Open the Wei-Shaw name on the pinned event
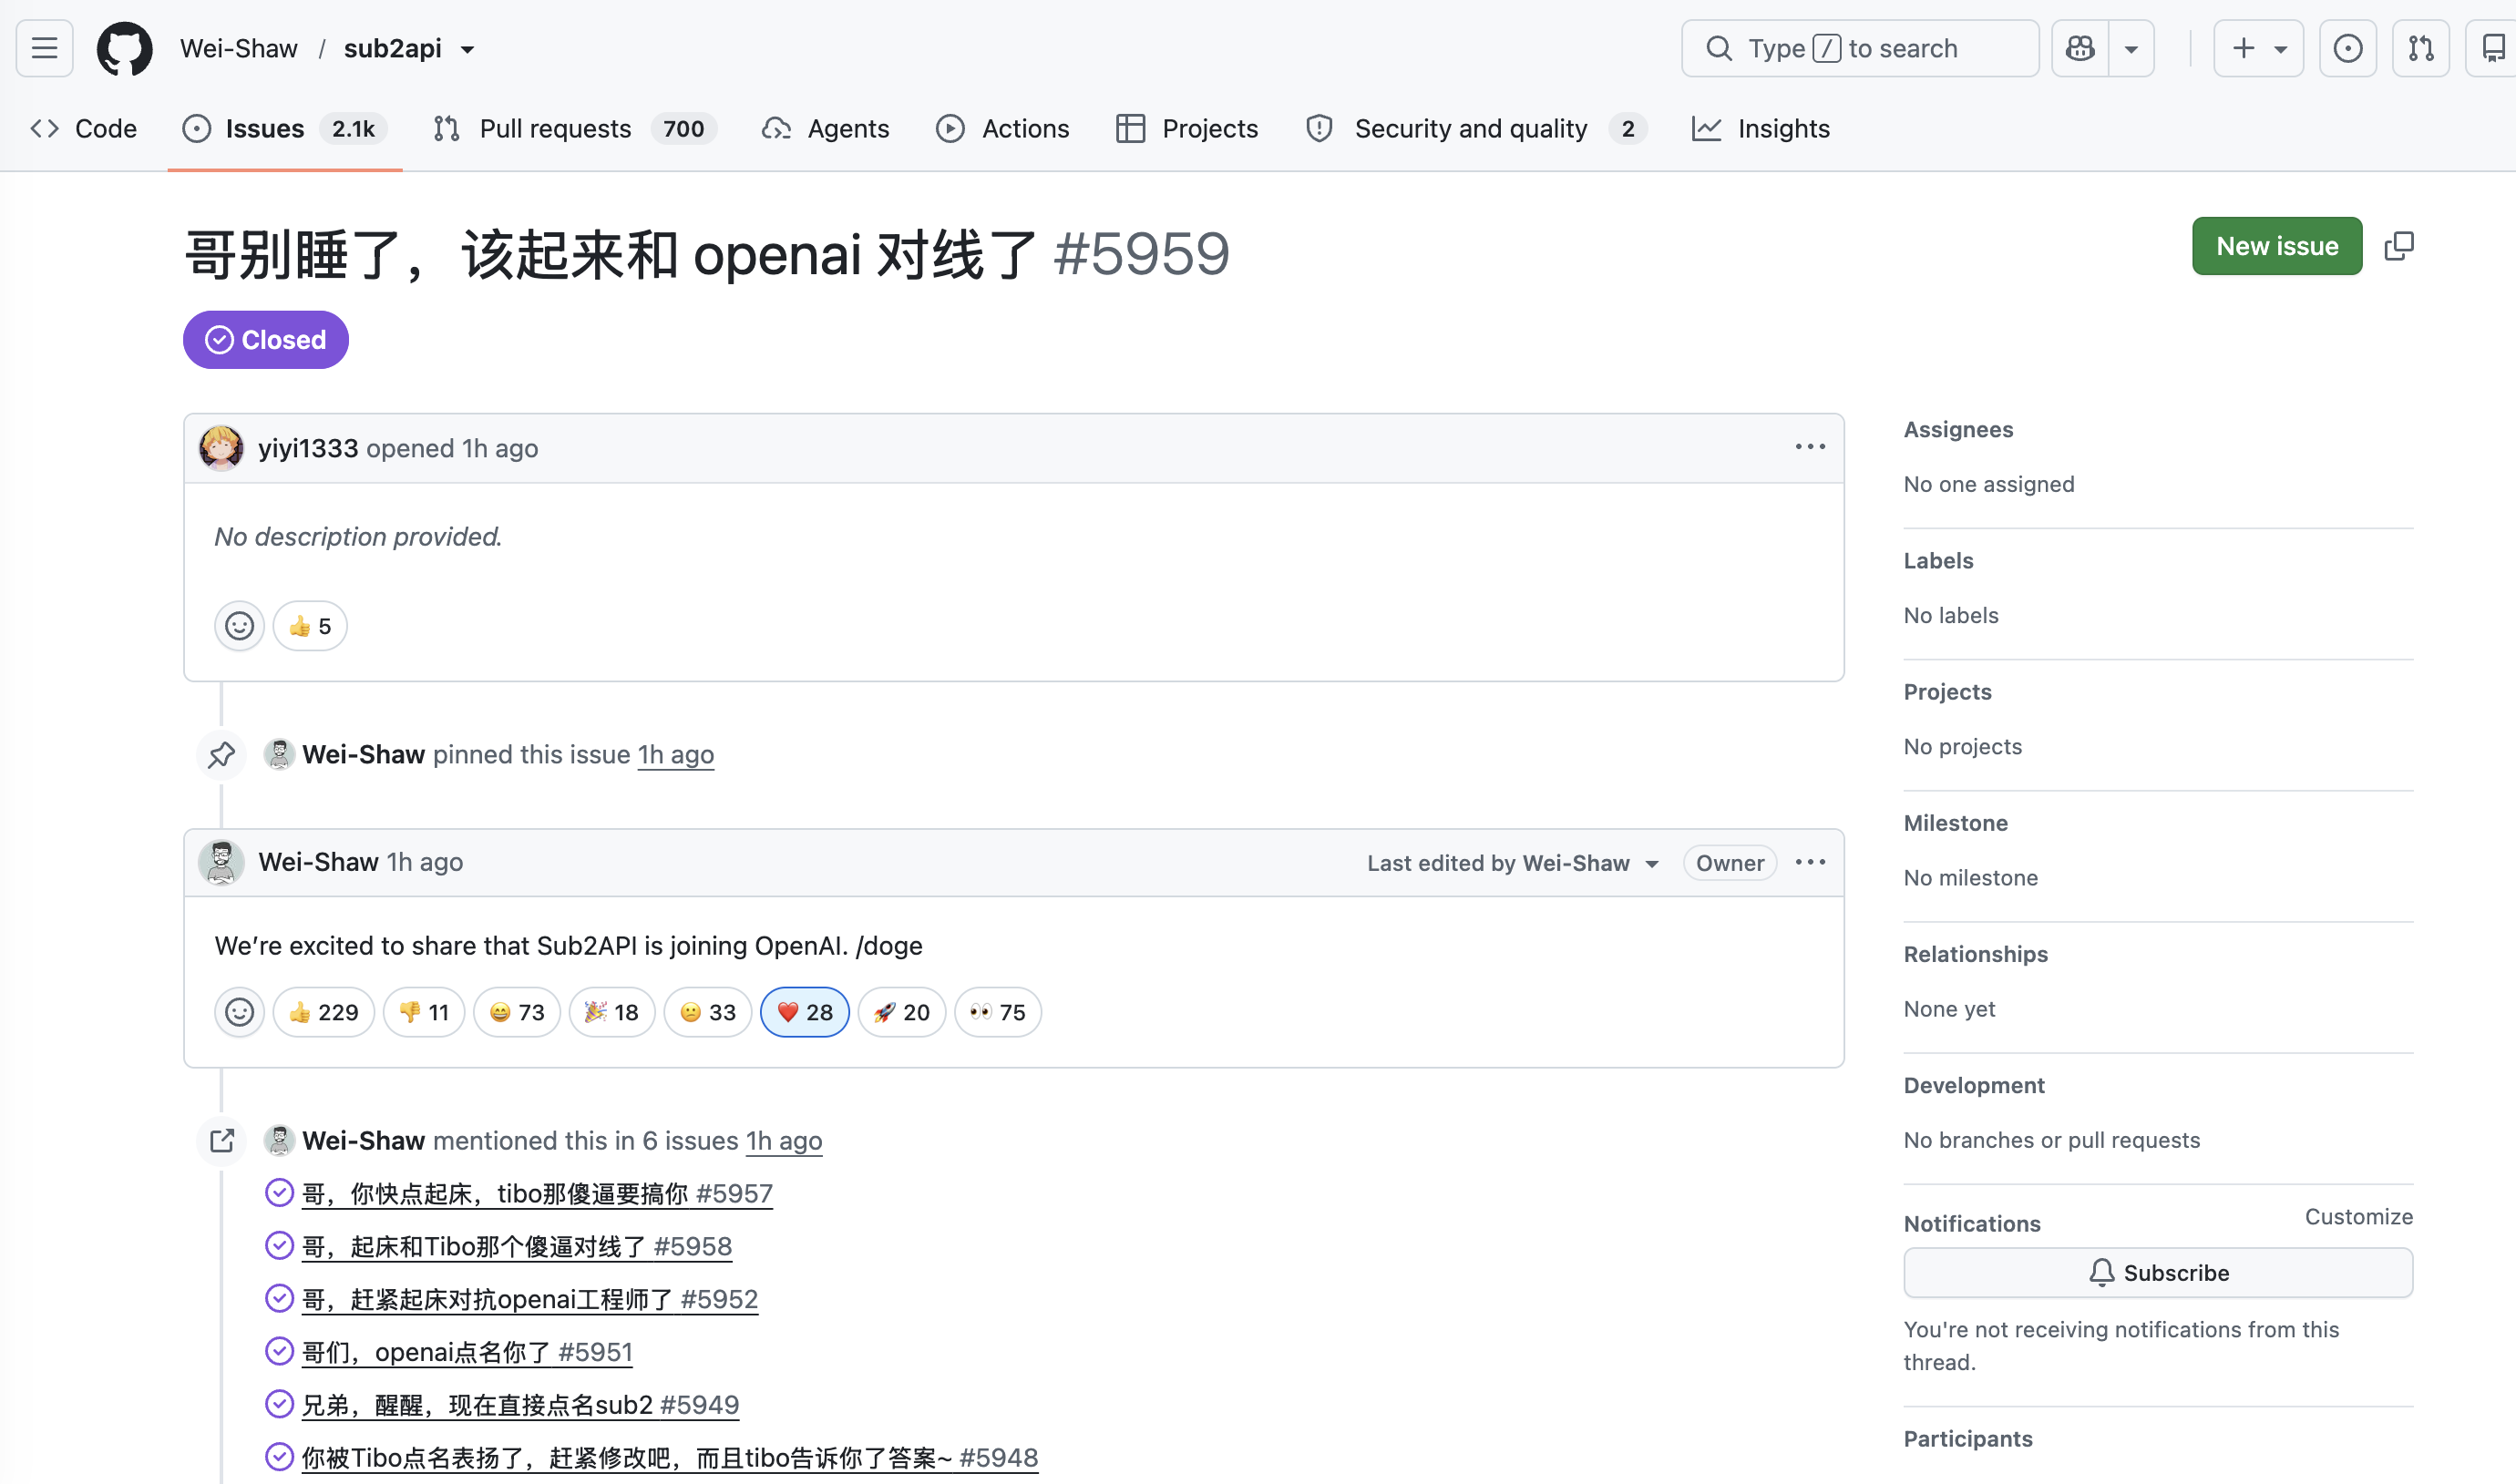 click(x=364, y=754)
